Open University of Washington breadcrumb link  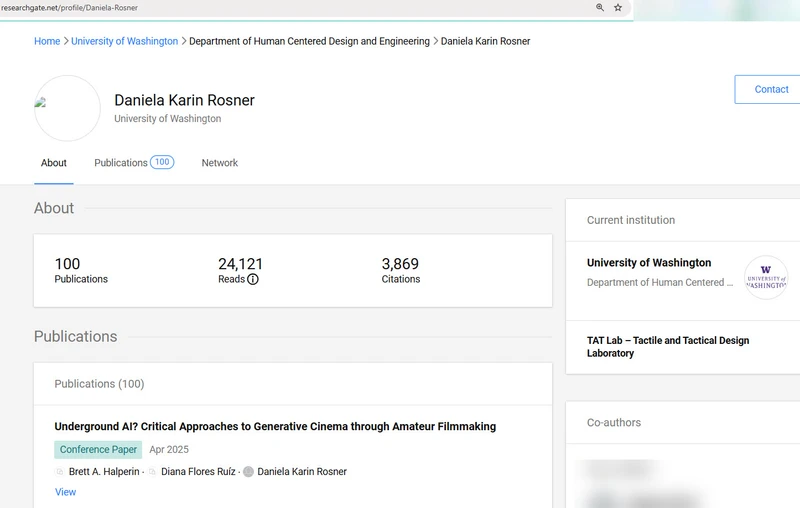click(124, 41)
